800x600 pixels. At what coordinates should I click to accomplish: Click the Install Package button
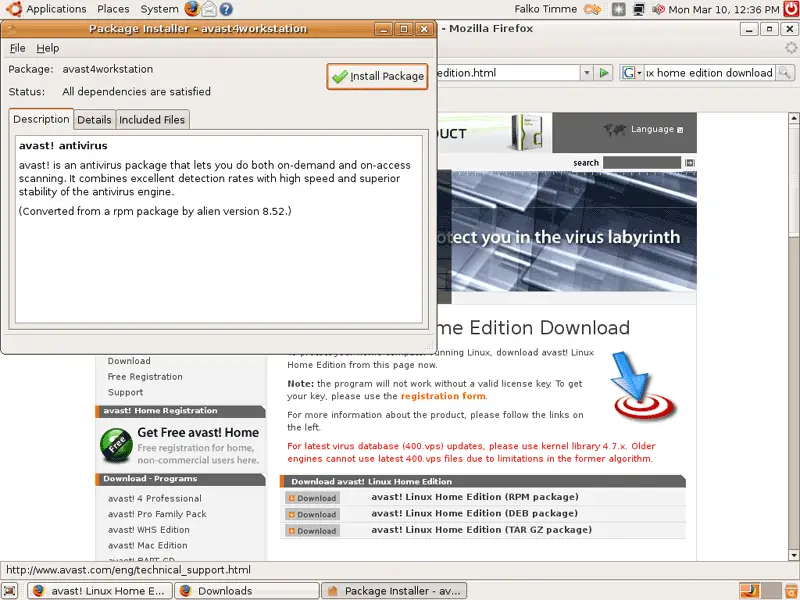377,76
